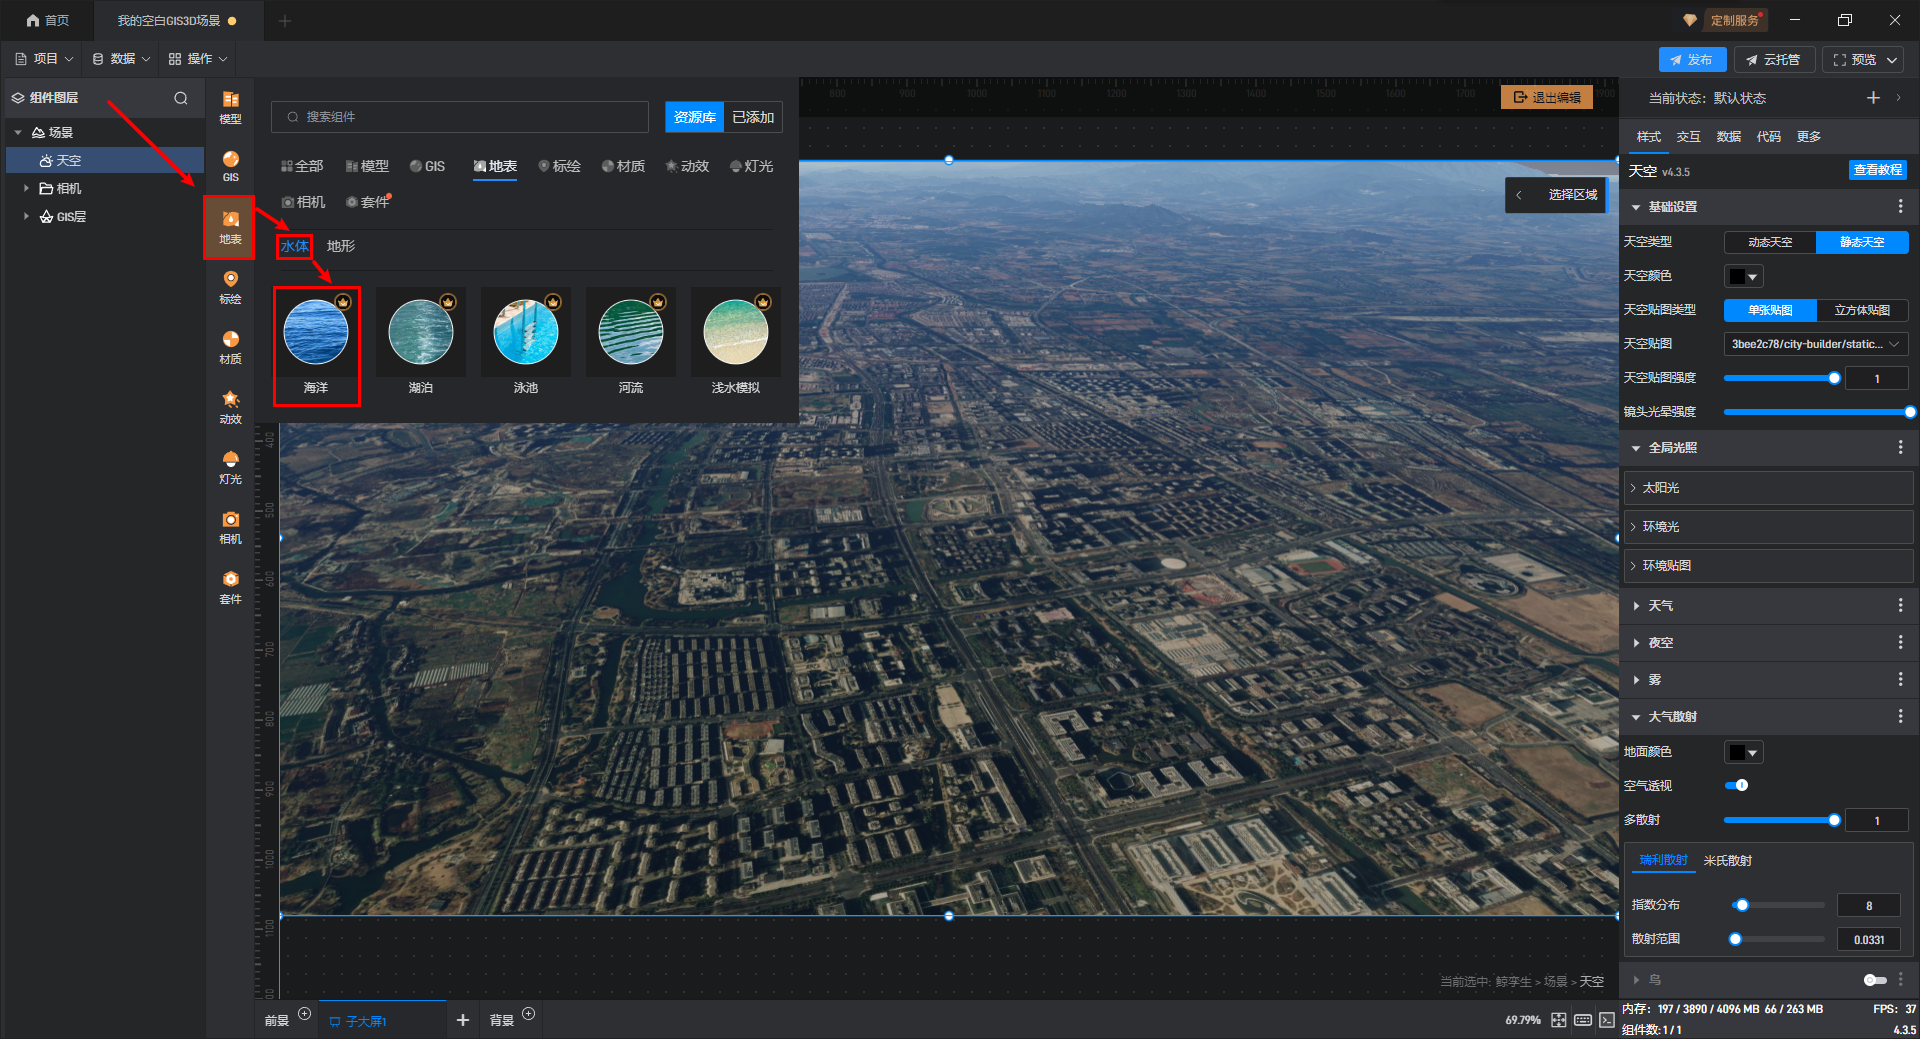This screenshot has width=1920, height=1039.
Task: Expand the 天气 section
Action: click(1660, 606)
